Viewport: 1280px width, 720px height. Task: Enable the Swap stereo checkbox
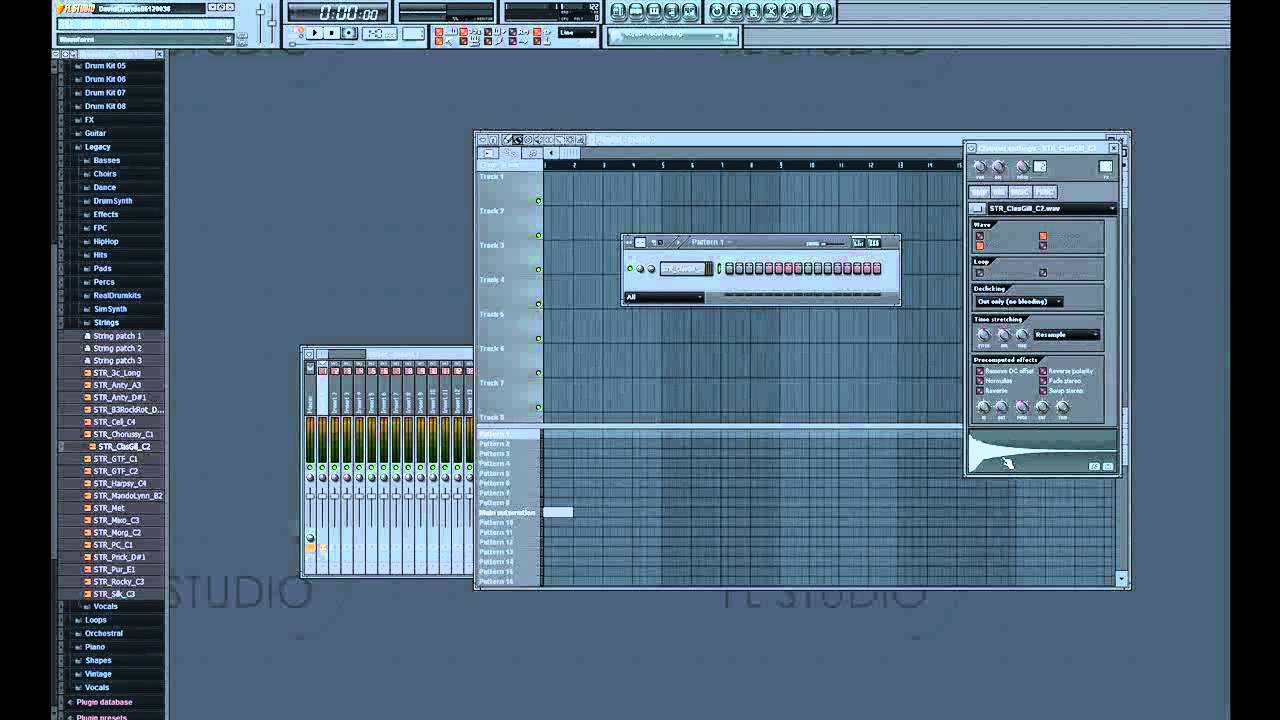pyautogui.click(x=1043, y=390)
